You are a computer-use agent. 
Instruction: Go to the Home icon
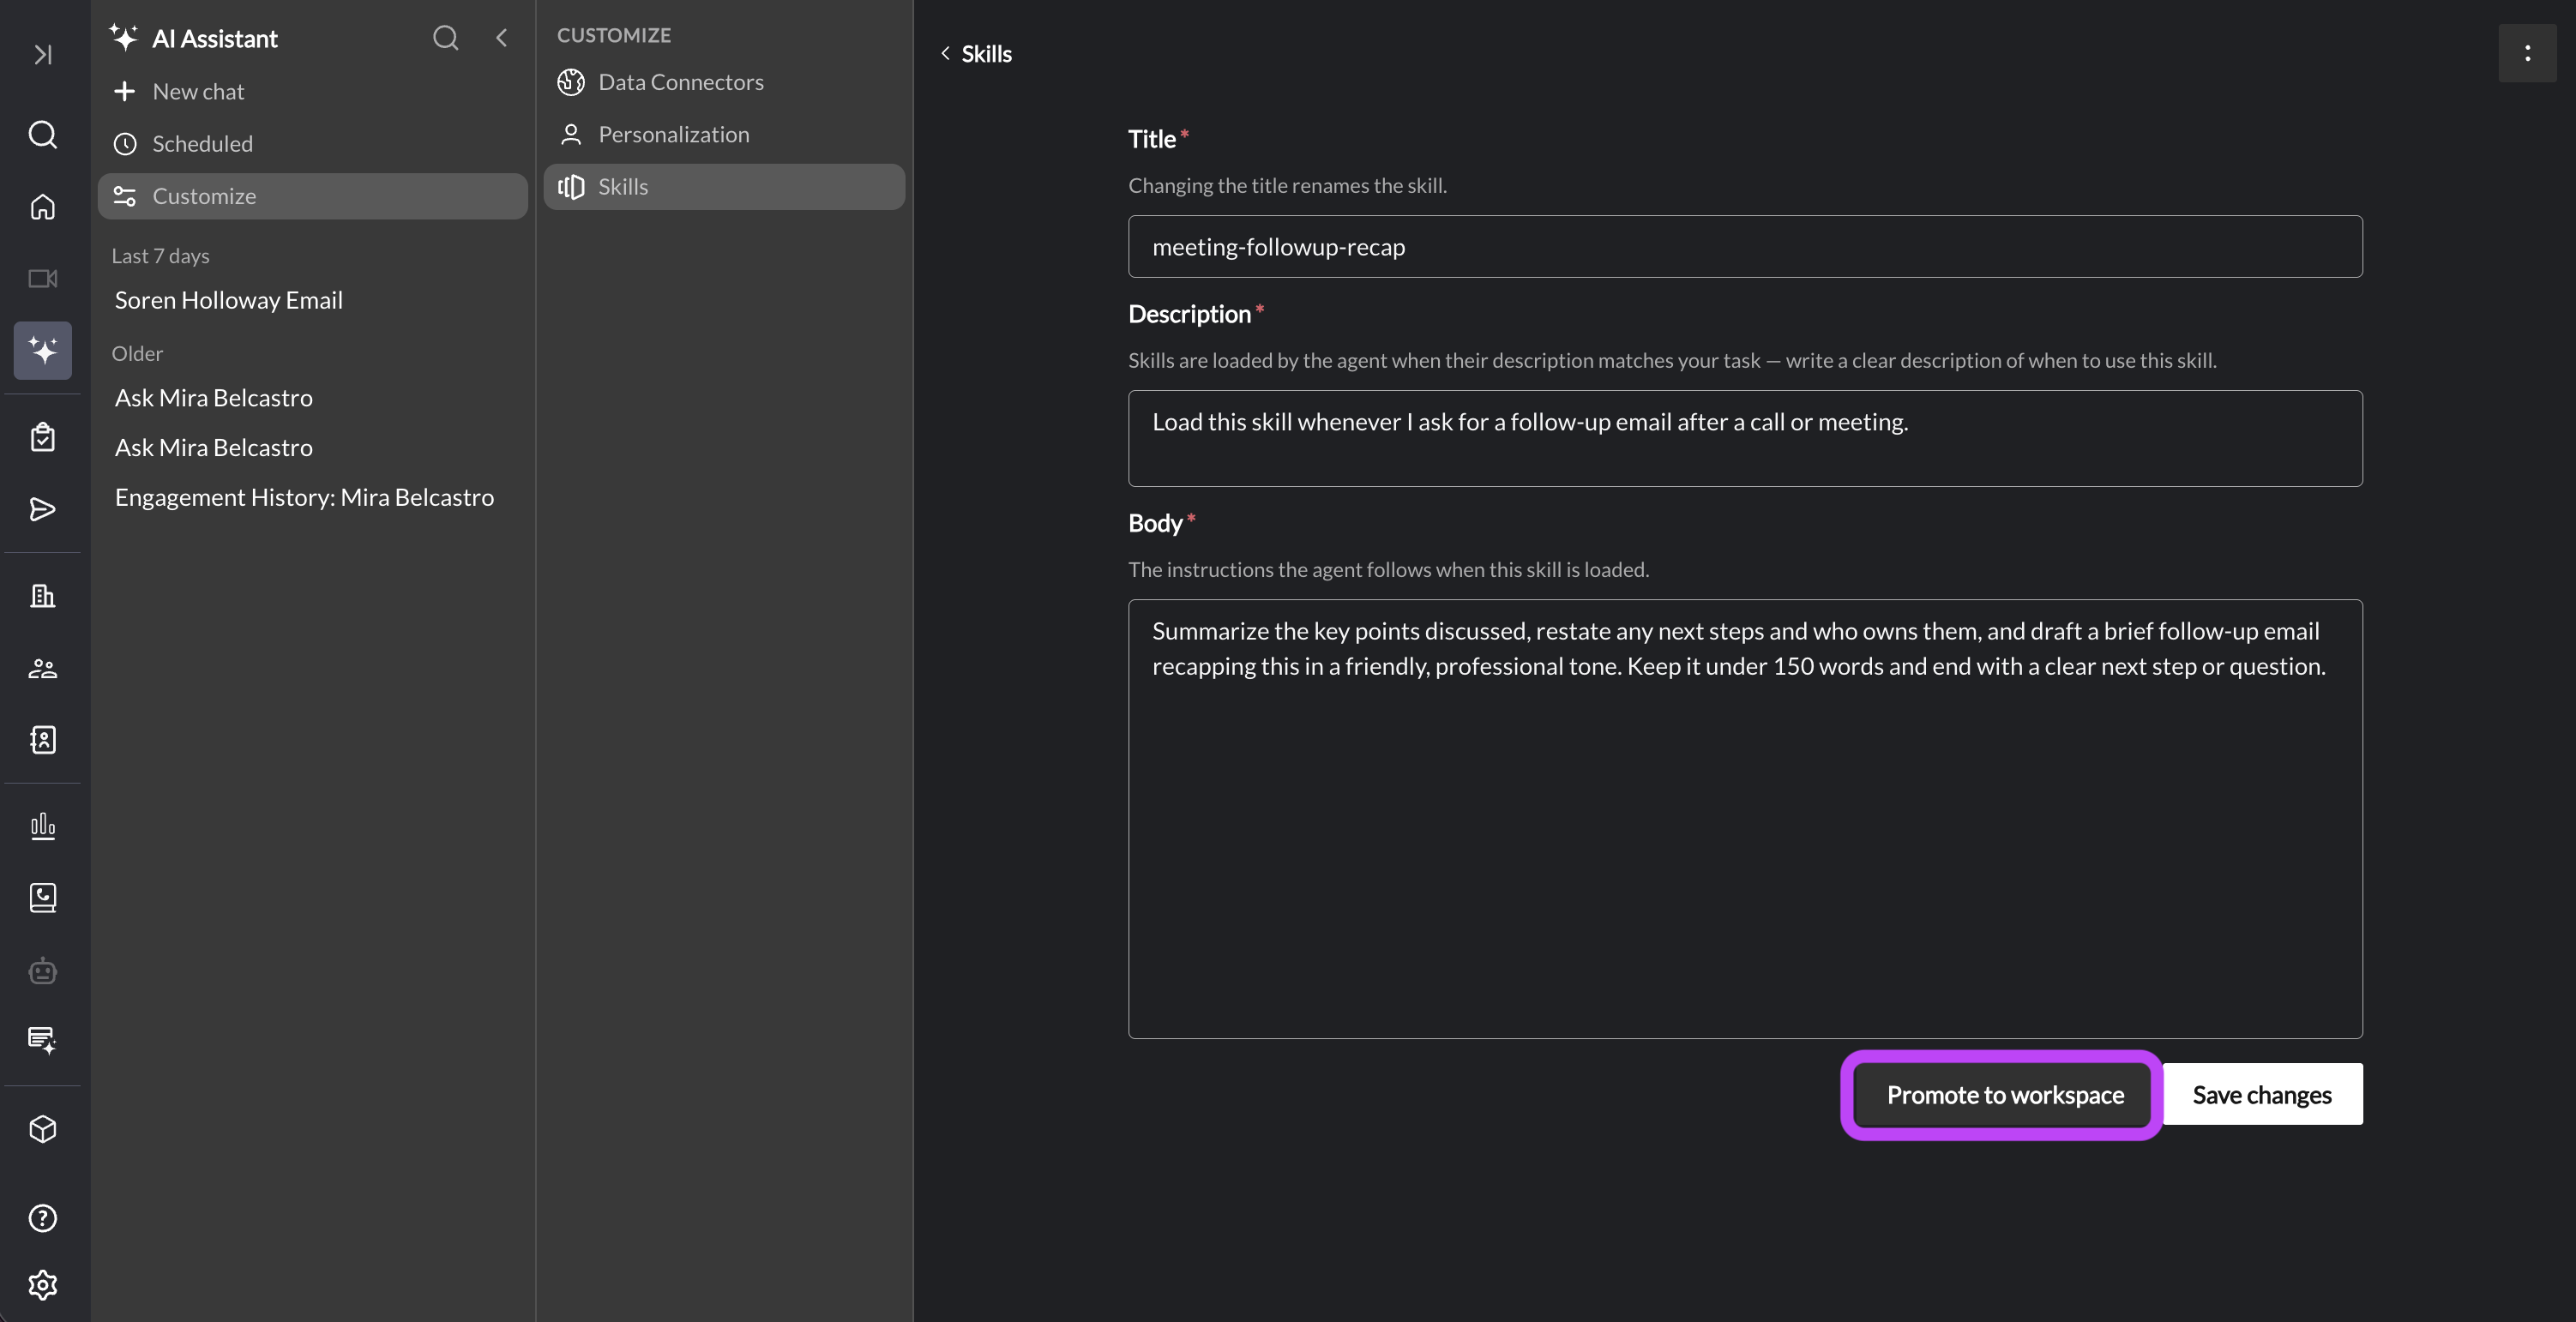point(43,206)
